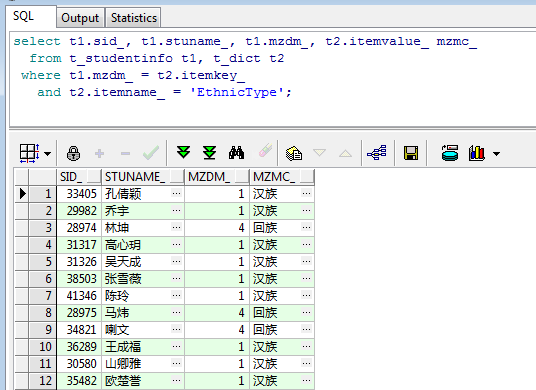Click t_studentinfo in the SQL text
The height and width of the screenshot is (390, 536).
click(x=121, y=58)
